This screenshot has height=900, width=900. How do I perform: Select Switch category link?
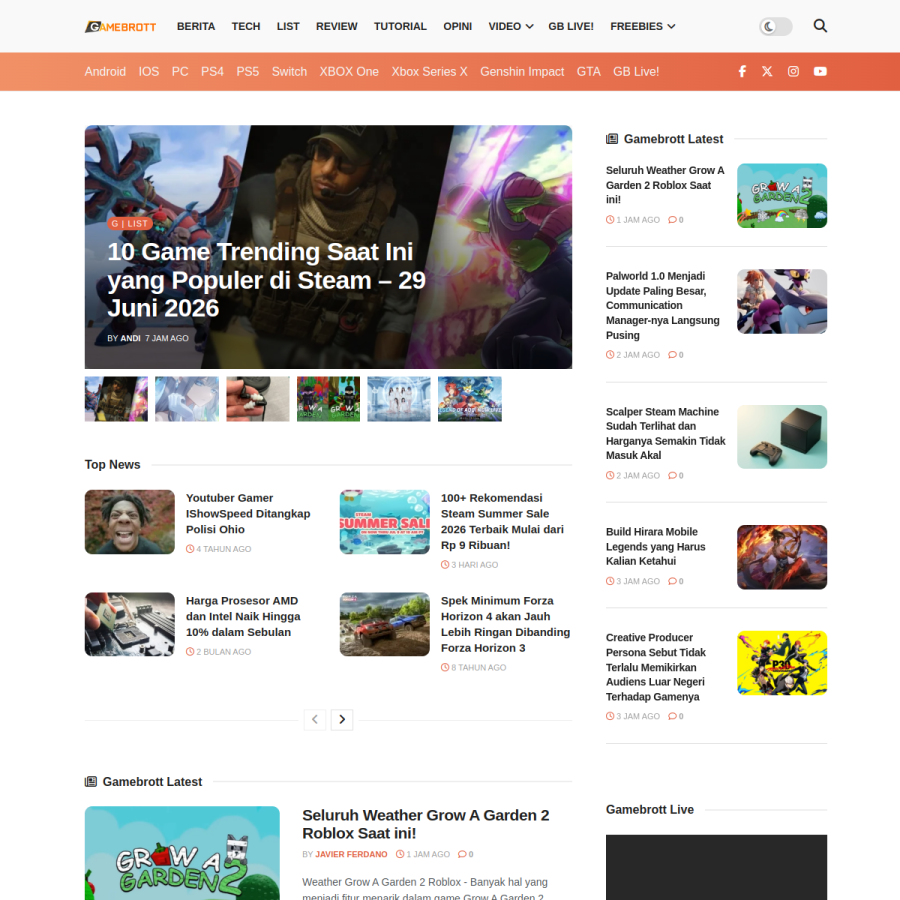tap(289, 72)
